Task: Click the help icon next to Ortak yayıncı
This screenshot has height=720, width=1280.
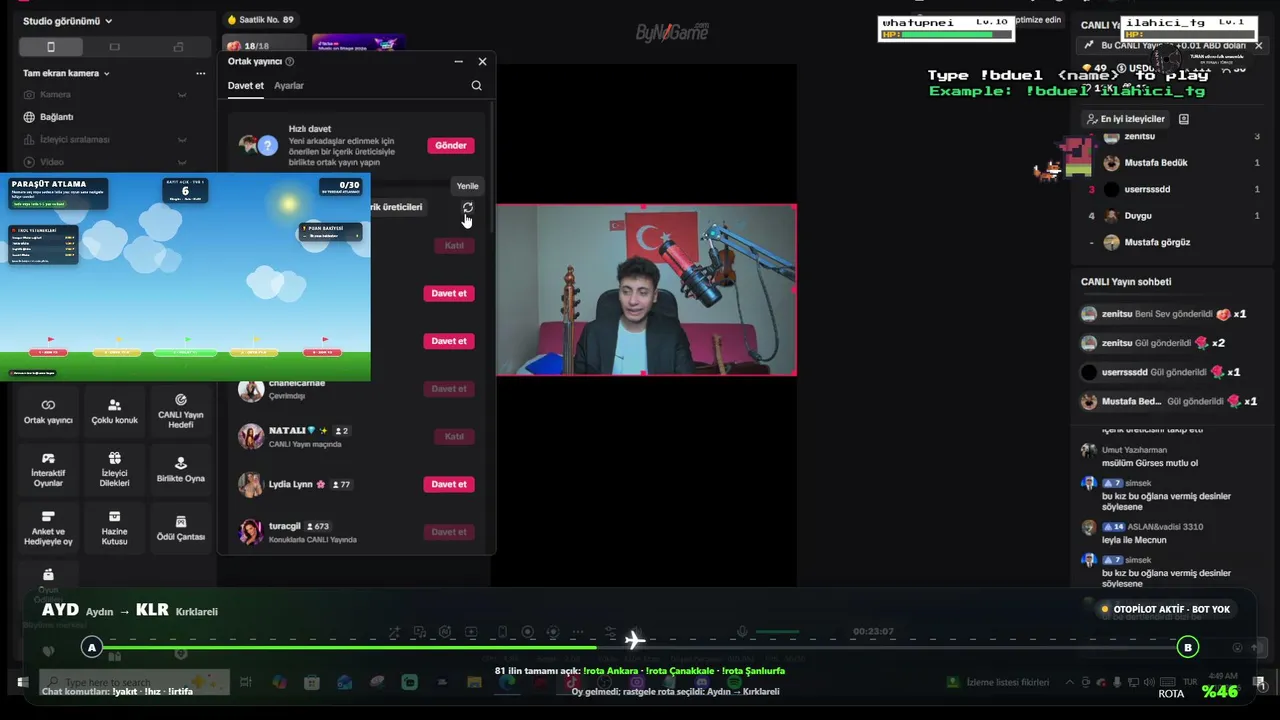Action: pyautogui.click(x=290, y=62)
